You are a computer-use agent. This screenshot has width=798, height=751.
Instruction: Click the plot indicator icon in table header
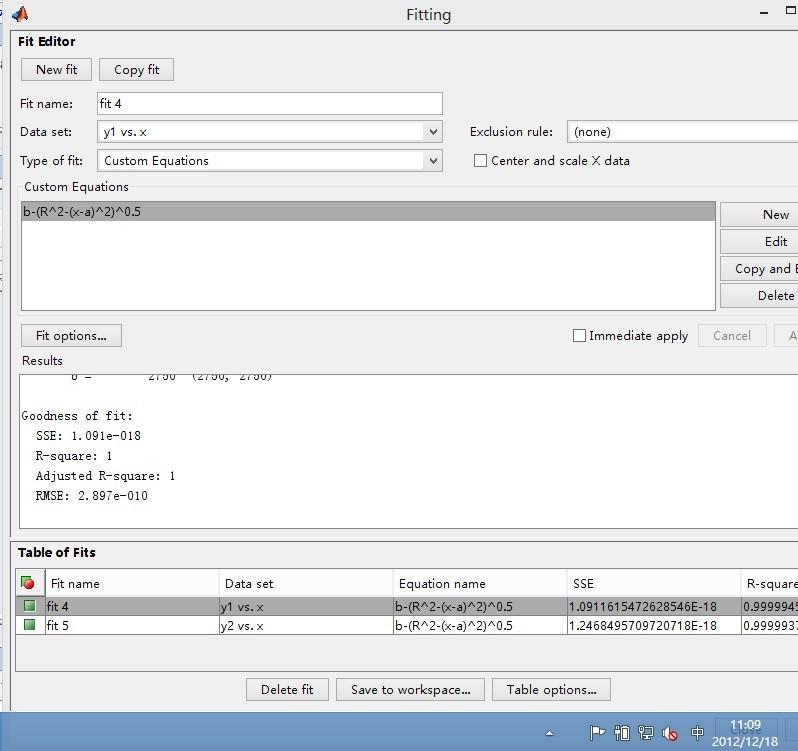[27, 583]
